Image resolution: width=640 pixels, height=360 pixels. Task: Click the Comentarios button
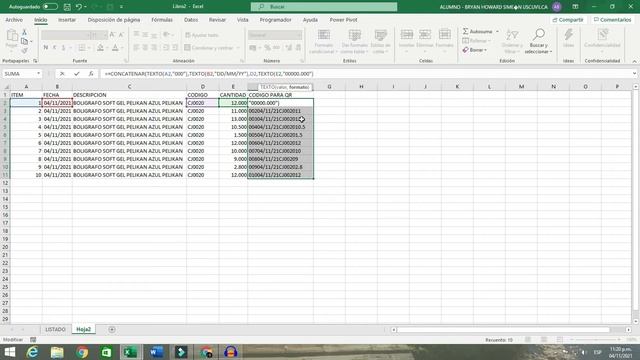612,20
